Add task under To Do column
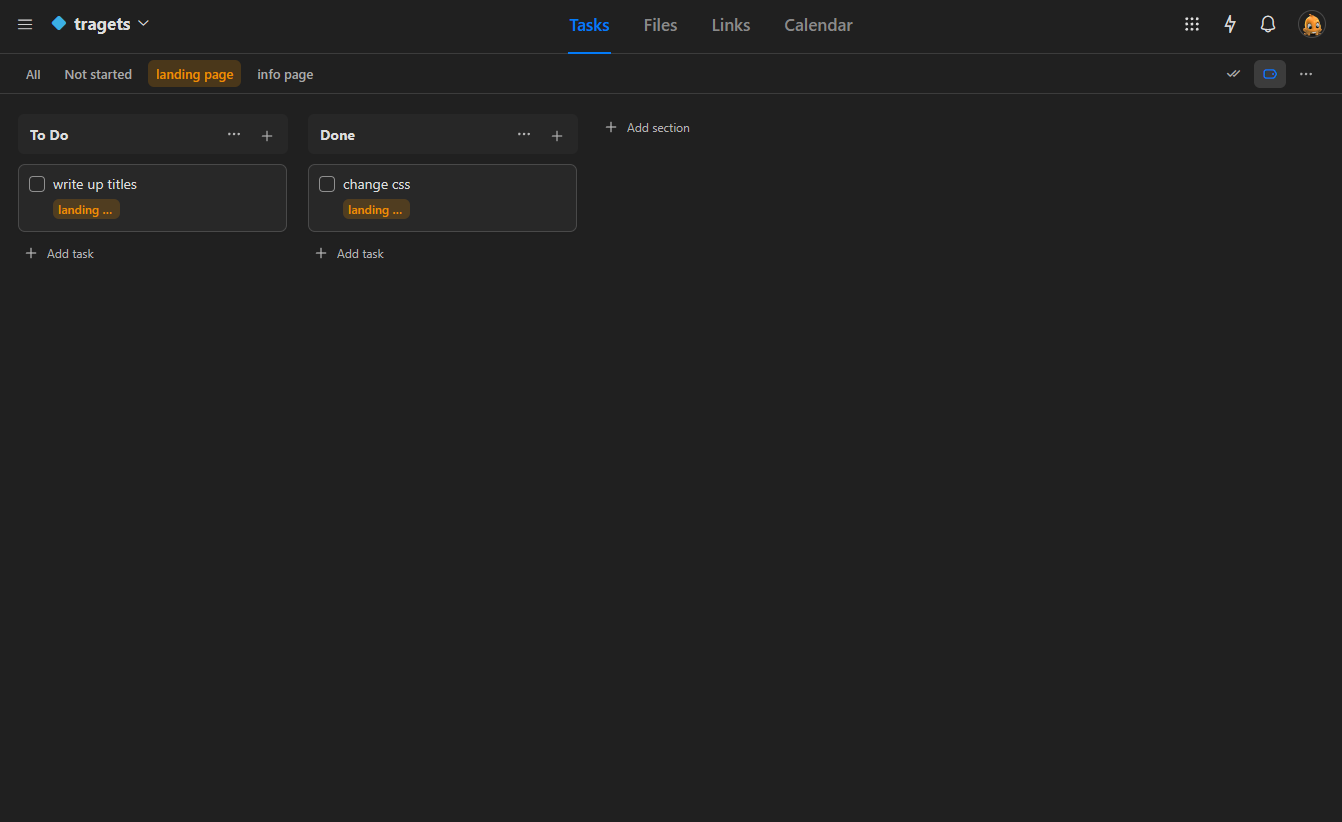Screen dimensions: 1342x822 [60, 254]
